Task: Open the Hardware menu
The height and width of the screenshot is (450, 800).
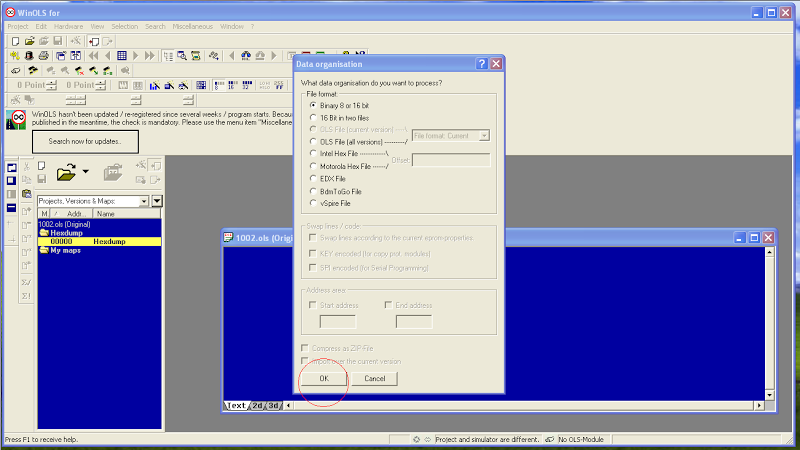Action: 68,27
